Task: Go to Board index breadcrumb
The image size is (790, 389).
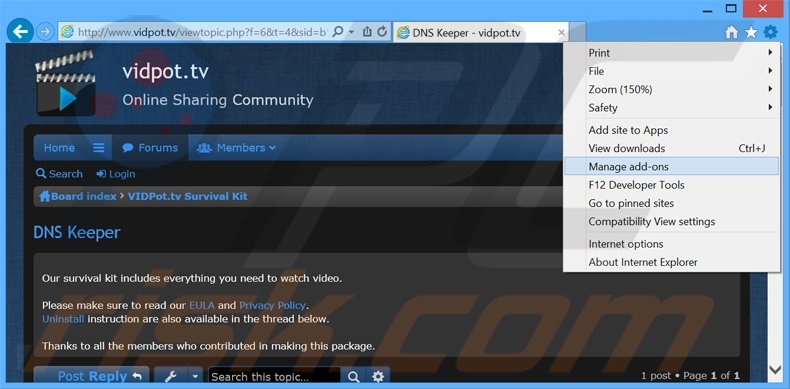Action: pos(78,197)
